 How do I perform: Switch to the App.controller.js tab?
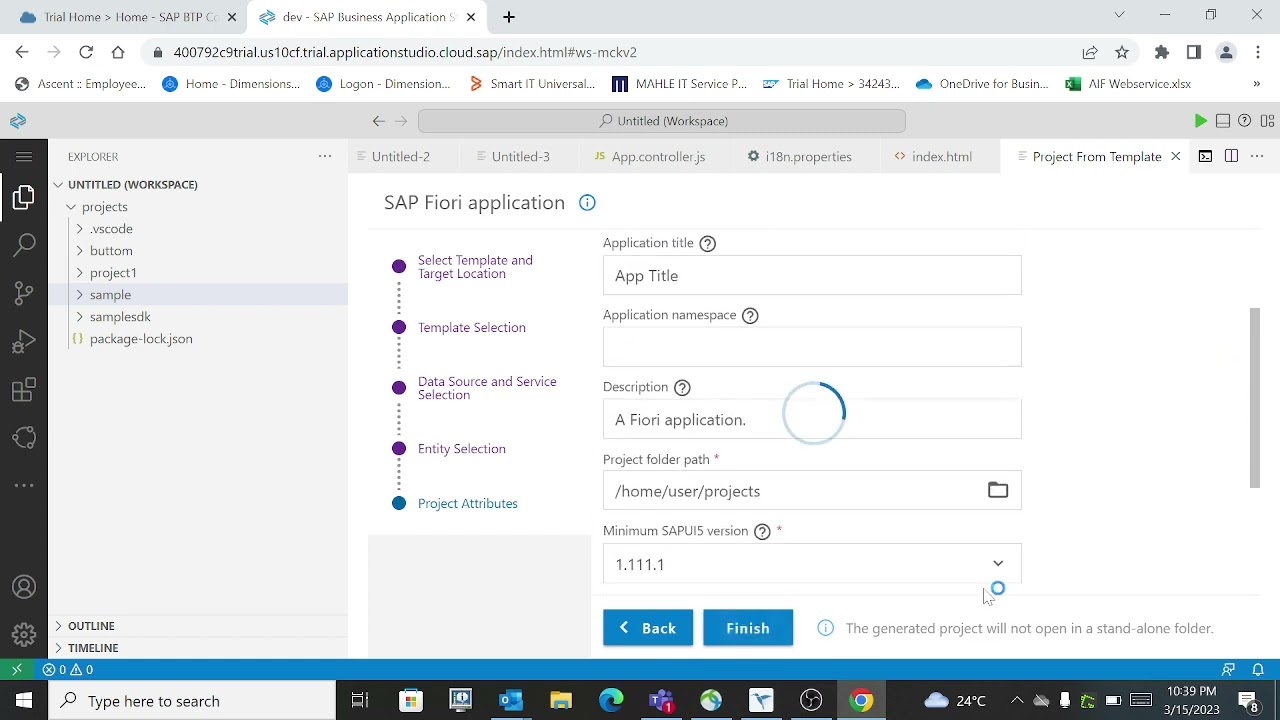point(658,157)
